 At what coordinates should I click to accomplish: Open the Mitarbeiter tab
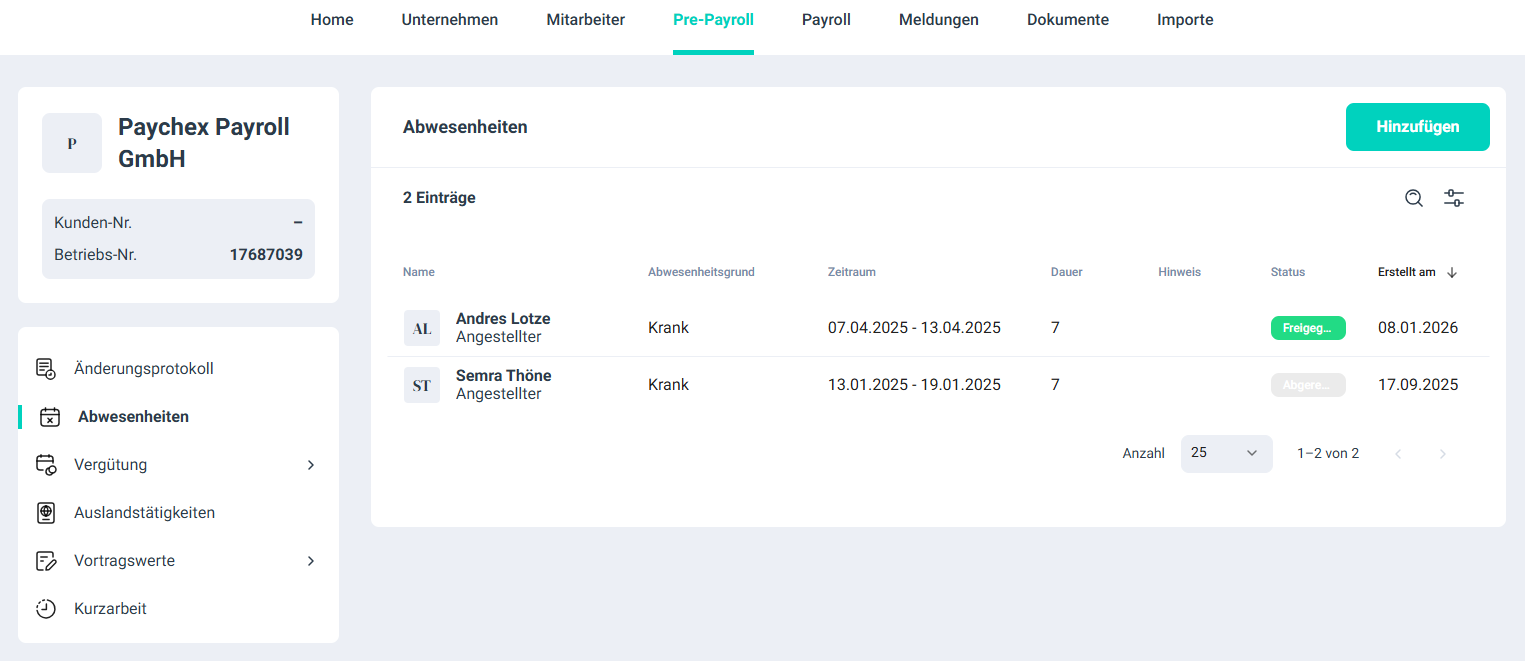point(585,20)
